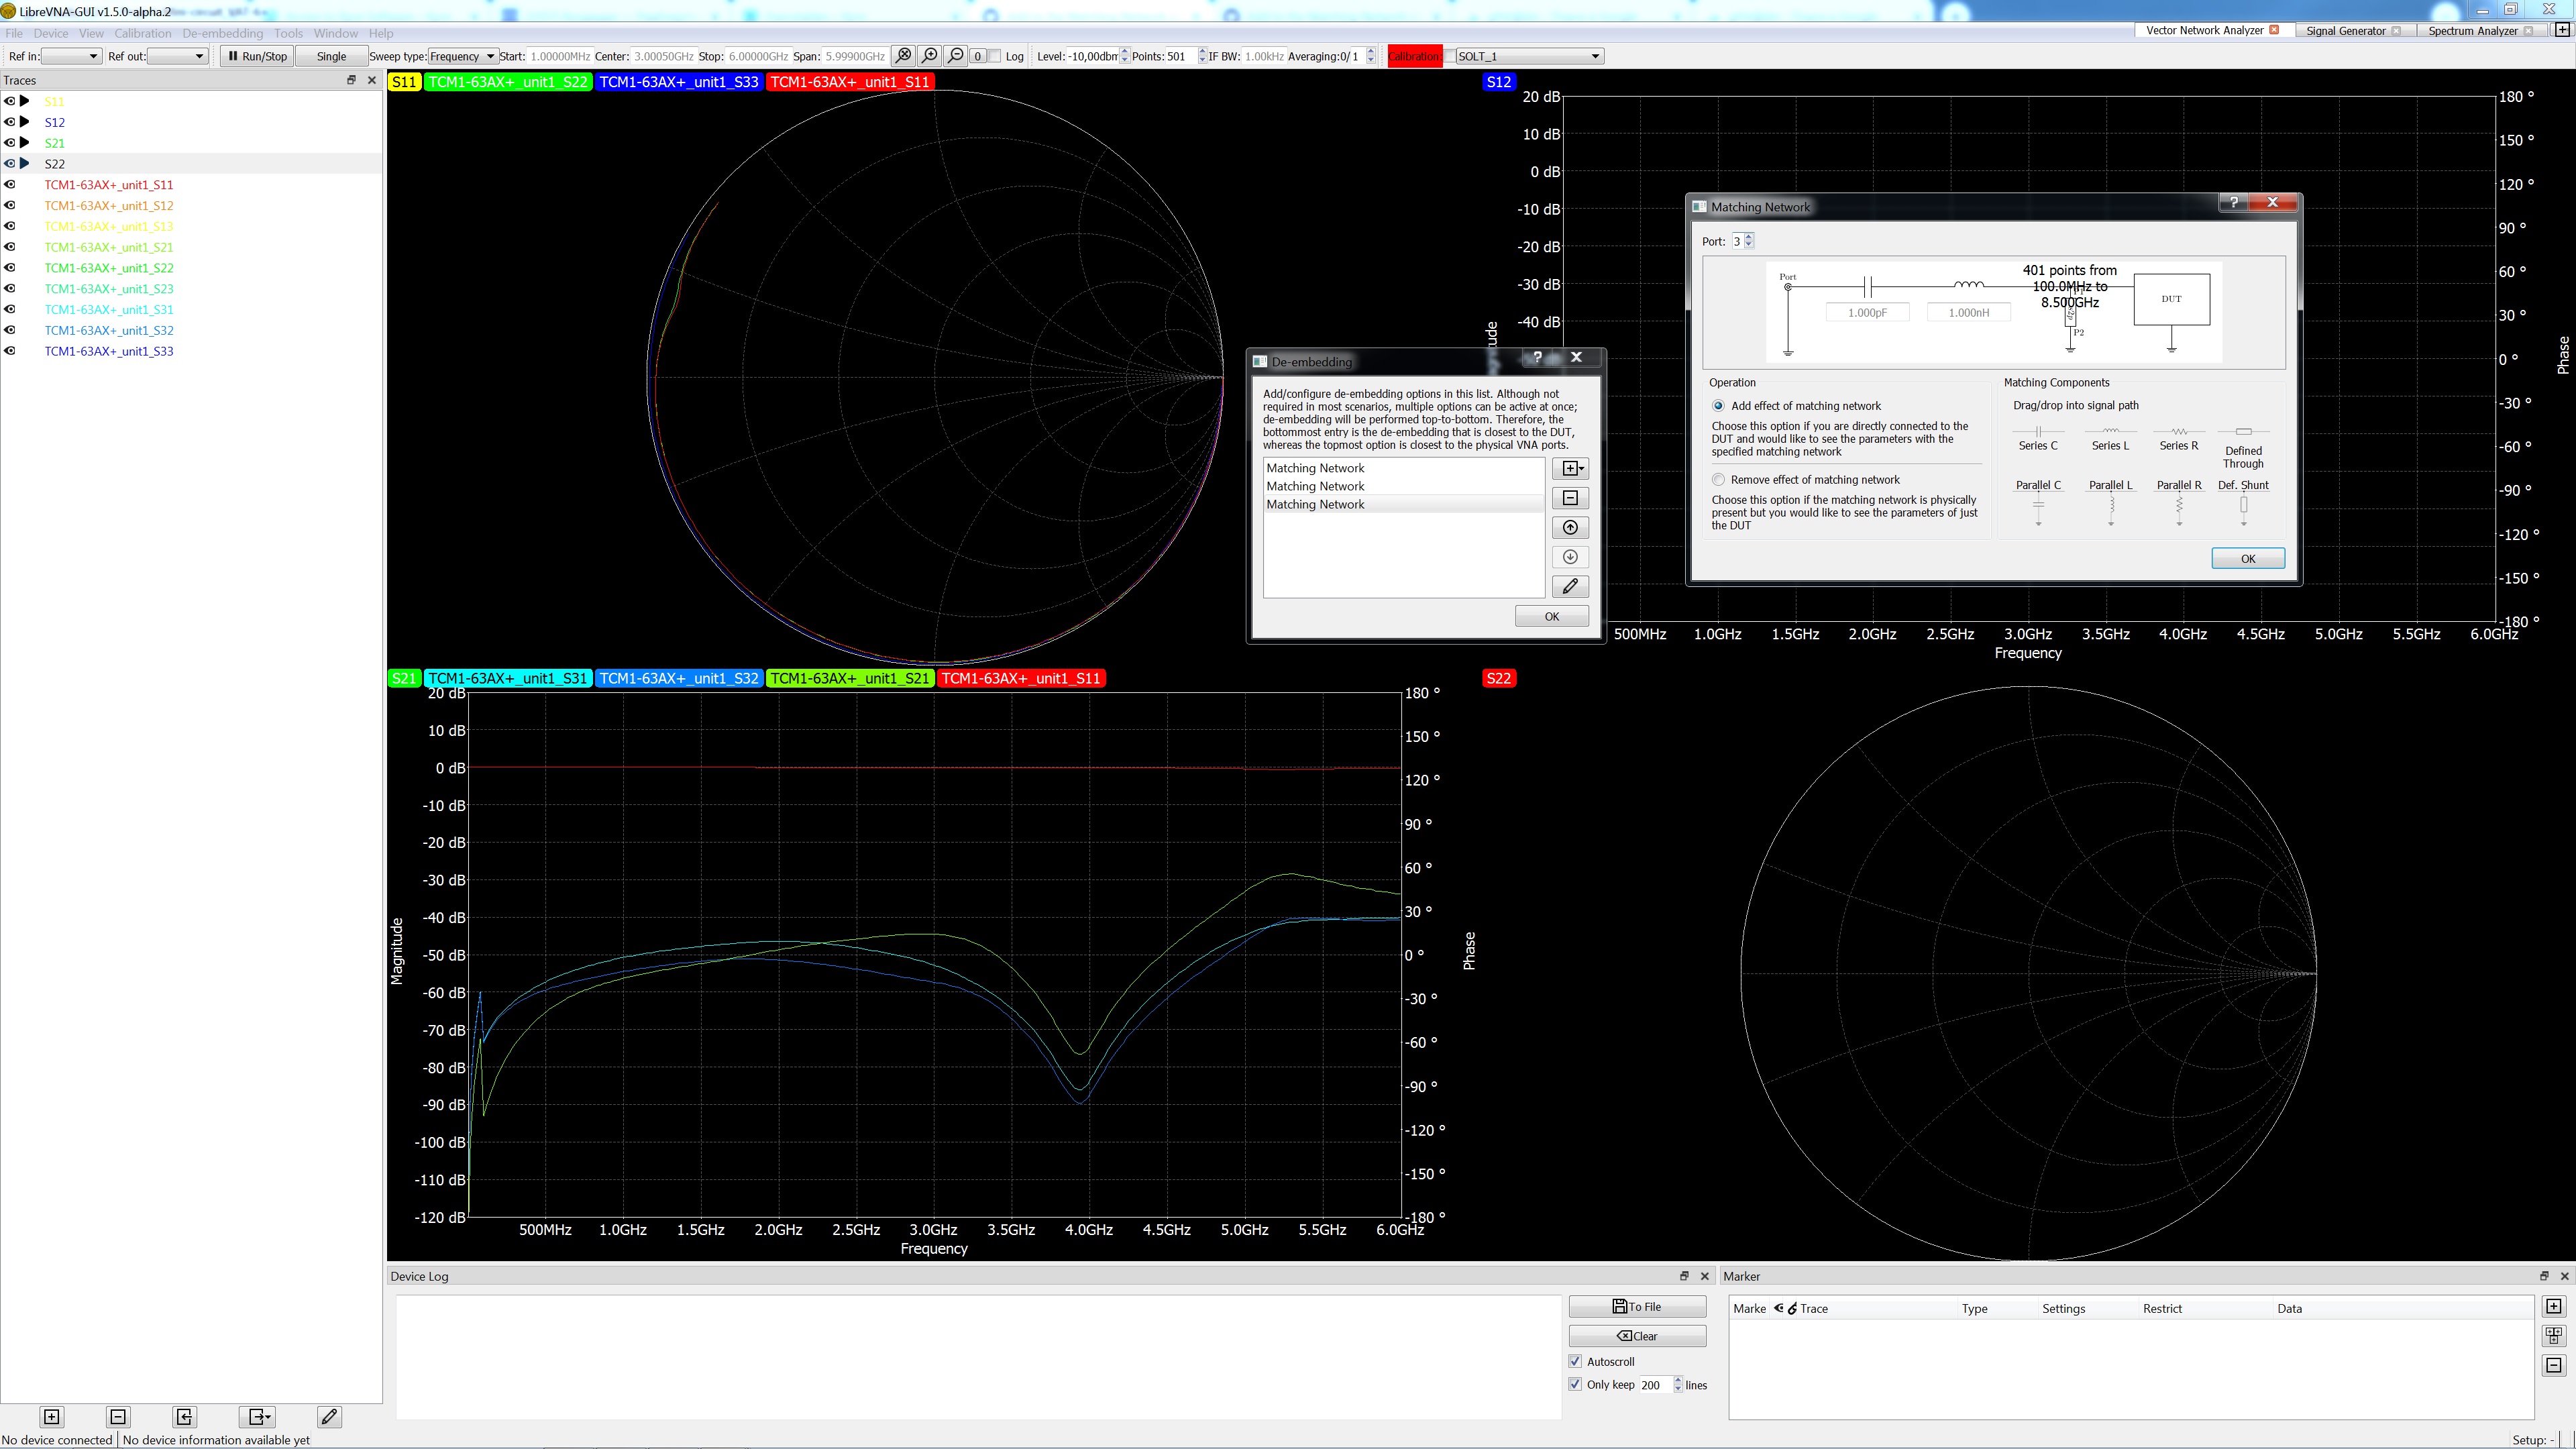Remove selected de-embedding option with minus icon
2576x1449 pixels.
coord(1569,498)
